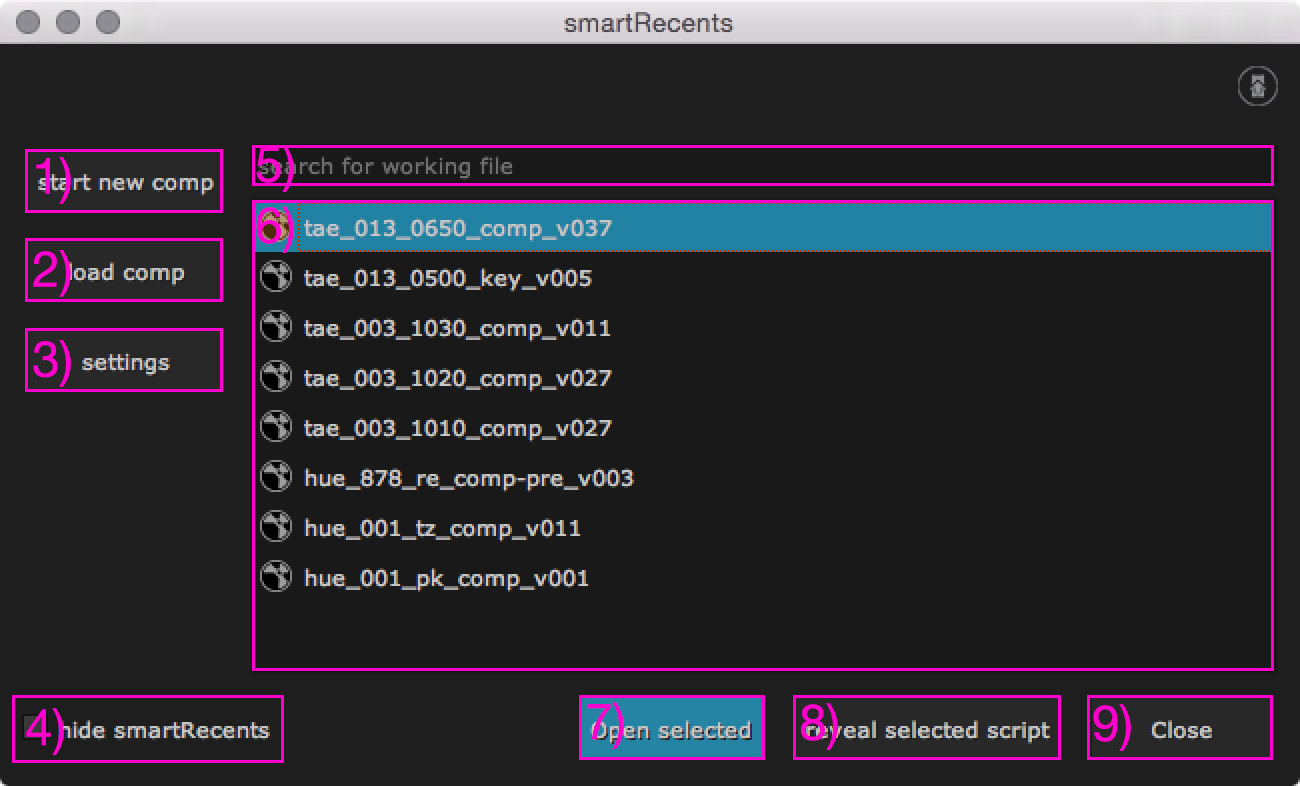Focus the search for working file field
Viewport: 1300px width, 786px height.
click(x=762, y=166)
